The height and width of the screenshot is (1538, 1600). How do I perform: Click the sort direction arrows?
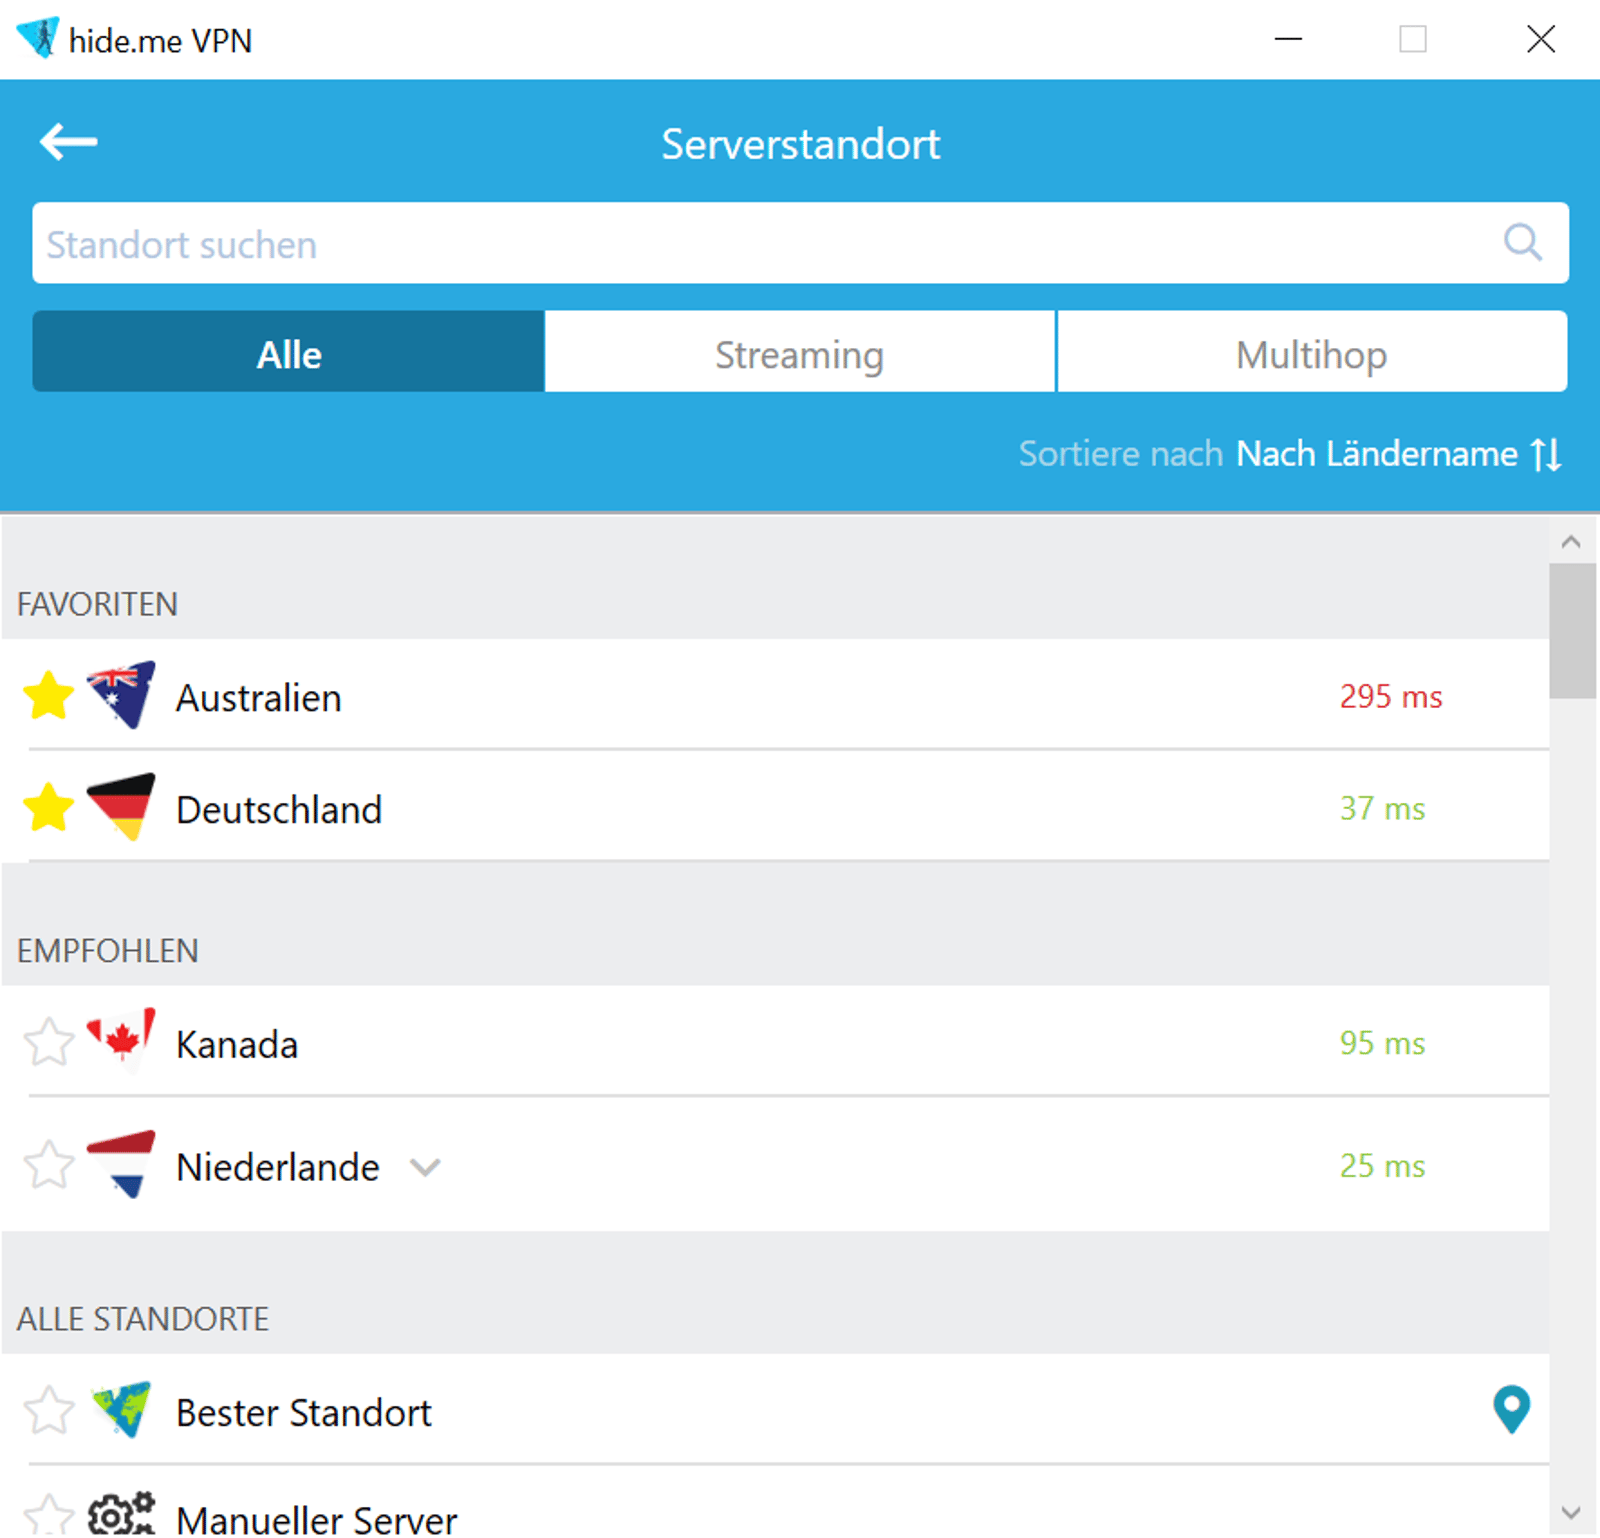pos(1544,453)
